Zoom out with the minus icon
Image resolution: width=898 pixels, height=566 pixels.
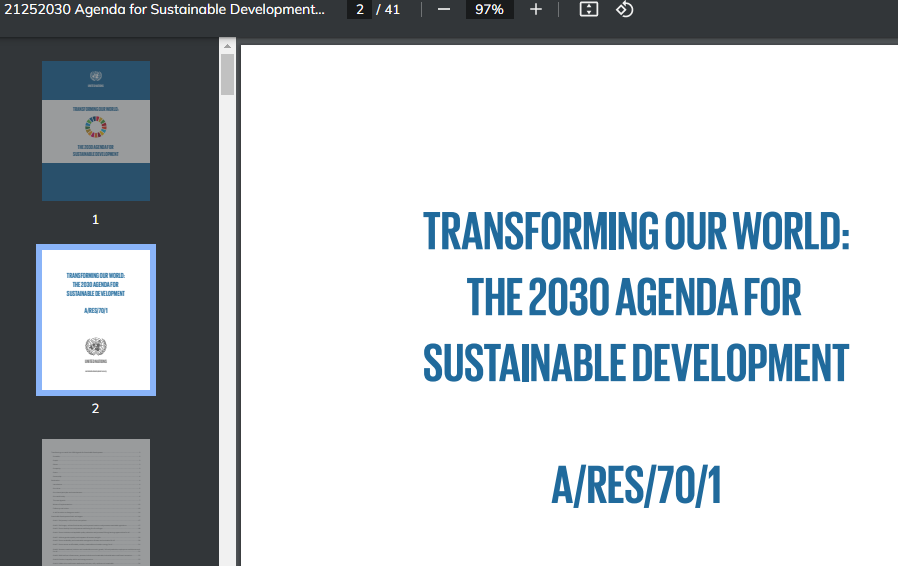[444, 10]
